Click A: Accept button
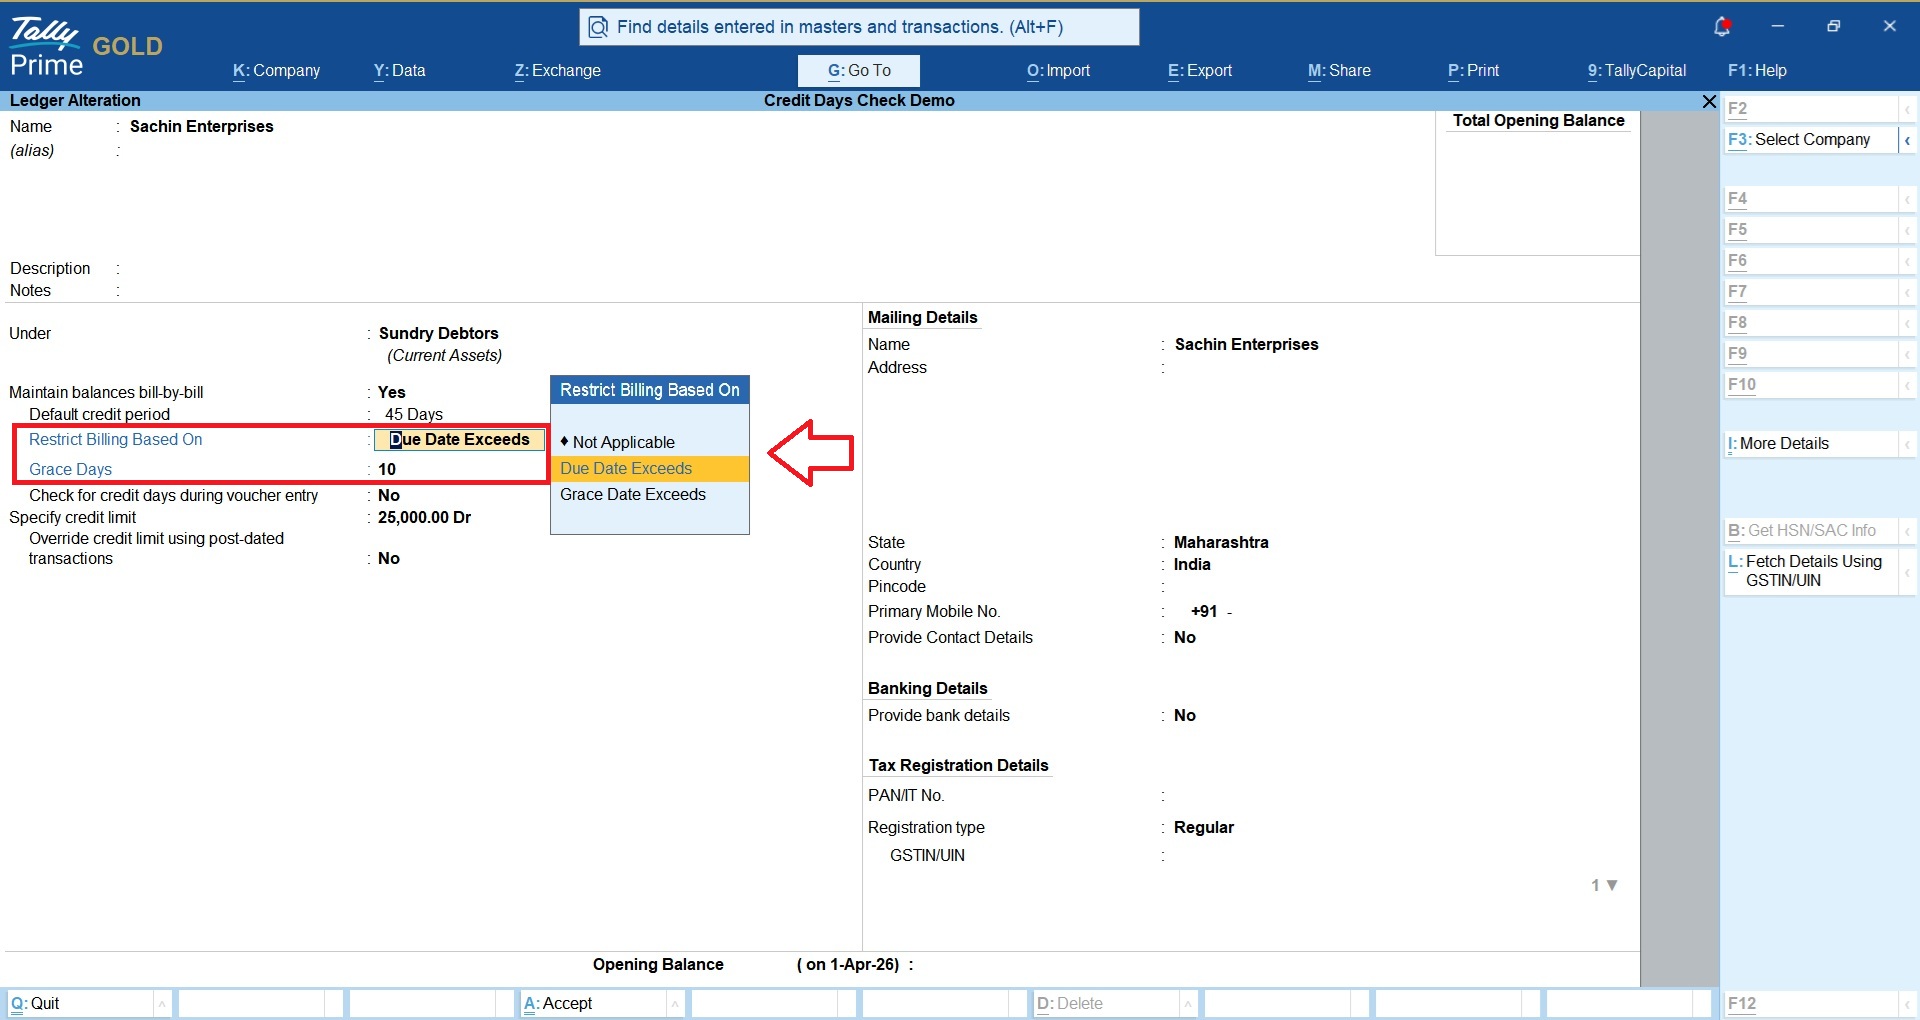Image resolution: width=1920 pixels, height=1020 pixels. [x=593, y=1003]
